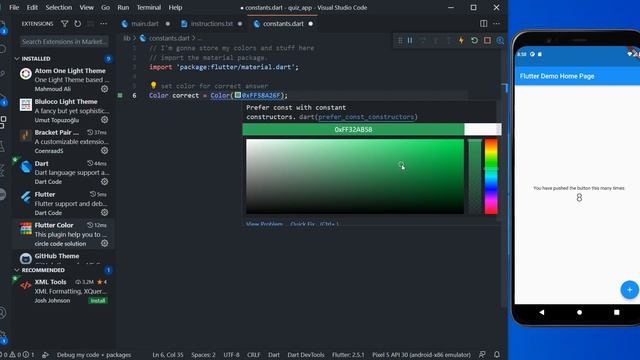Open Dart extension gear settings
Image resolution: width=640 pixels, height=360 pixels.
coord(104,182)
